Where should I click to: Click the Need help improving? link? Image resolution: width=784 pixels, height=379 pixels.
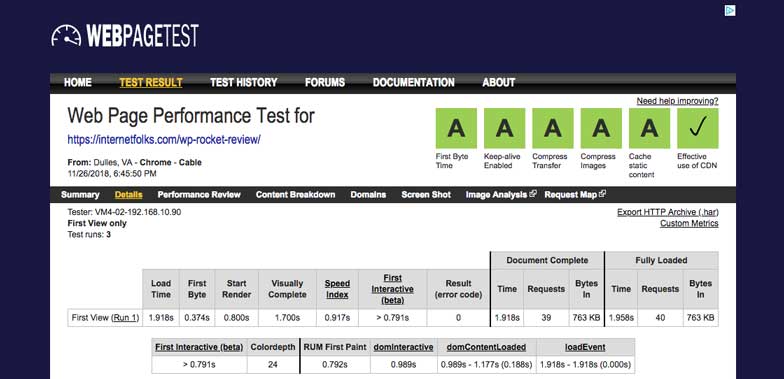pos(678,101)
